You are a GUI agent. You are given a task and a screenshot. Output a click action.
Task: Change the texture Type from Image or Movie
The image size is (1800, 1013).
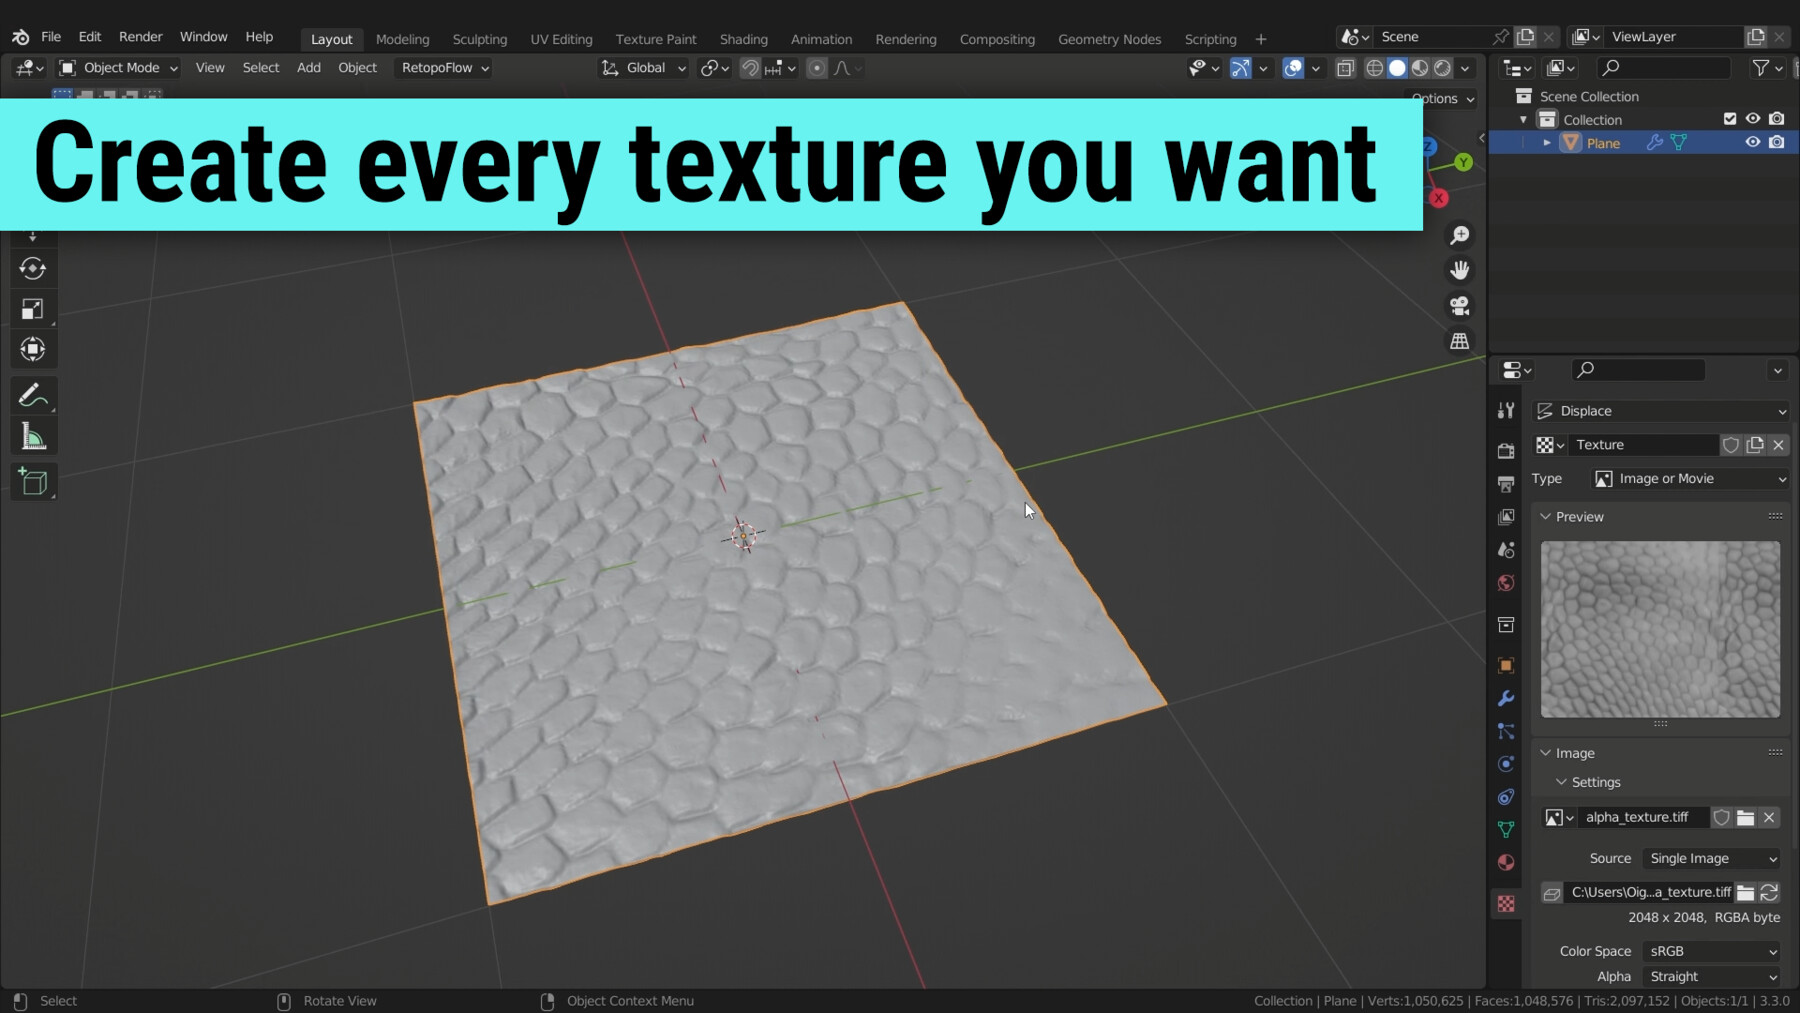click(x=1688, y=478)
